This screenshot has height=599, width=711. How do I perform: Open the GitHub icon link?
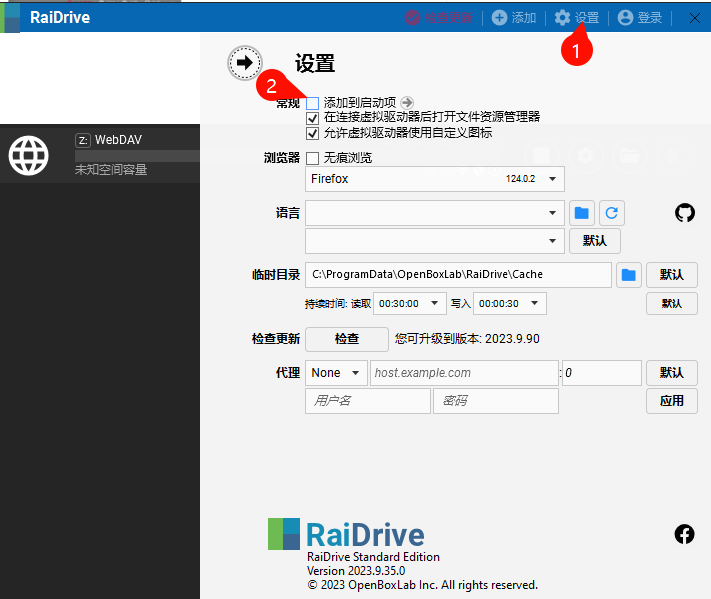pyautogui.click(x=685, y=213)
